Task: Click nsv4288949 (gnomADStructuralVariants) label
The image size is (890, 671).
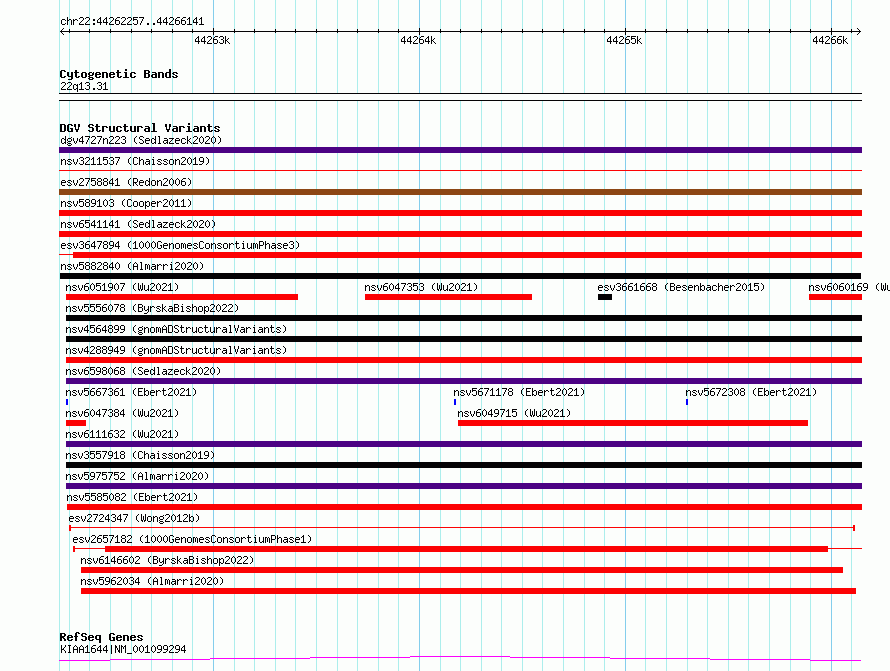Action: click(176, 350)
